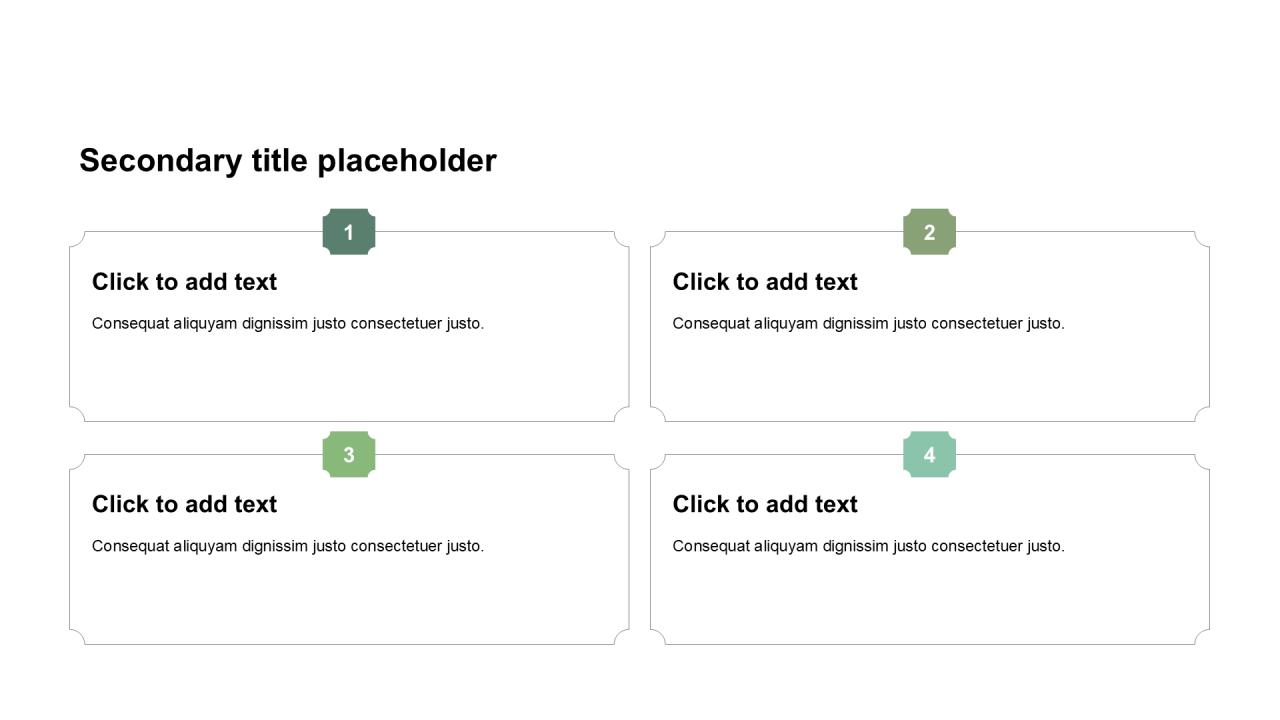Select the dark green number 1 badge
This screenshot has height=720, width=1280.
tap(349, 232)
